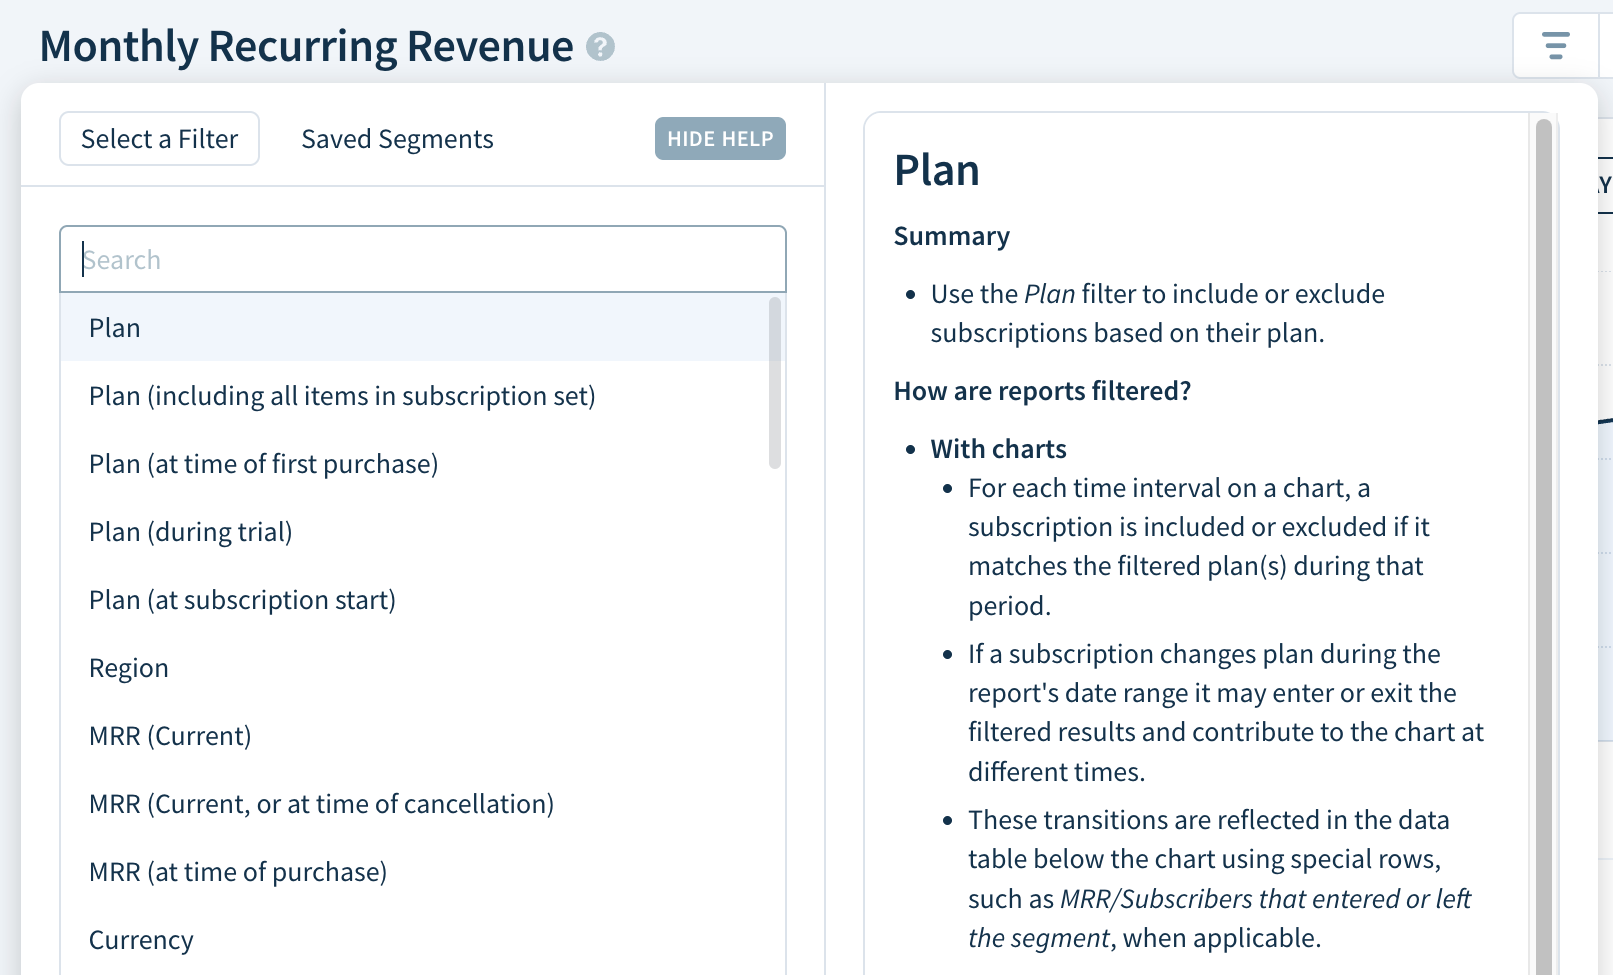Select MRR (at time of purchase)
1613x975 pixels.
pyautogui.click(x=237, y=871)
